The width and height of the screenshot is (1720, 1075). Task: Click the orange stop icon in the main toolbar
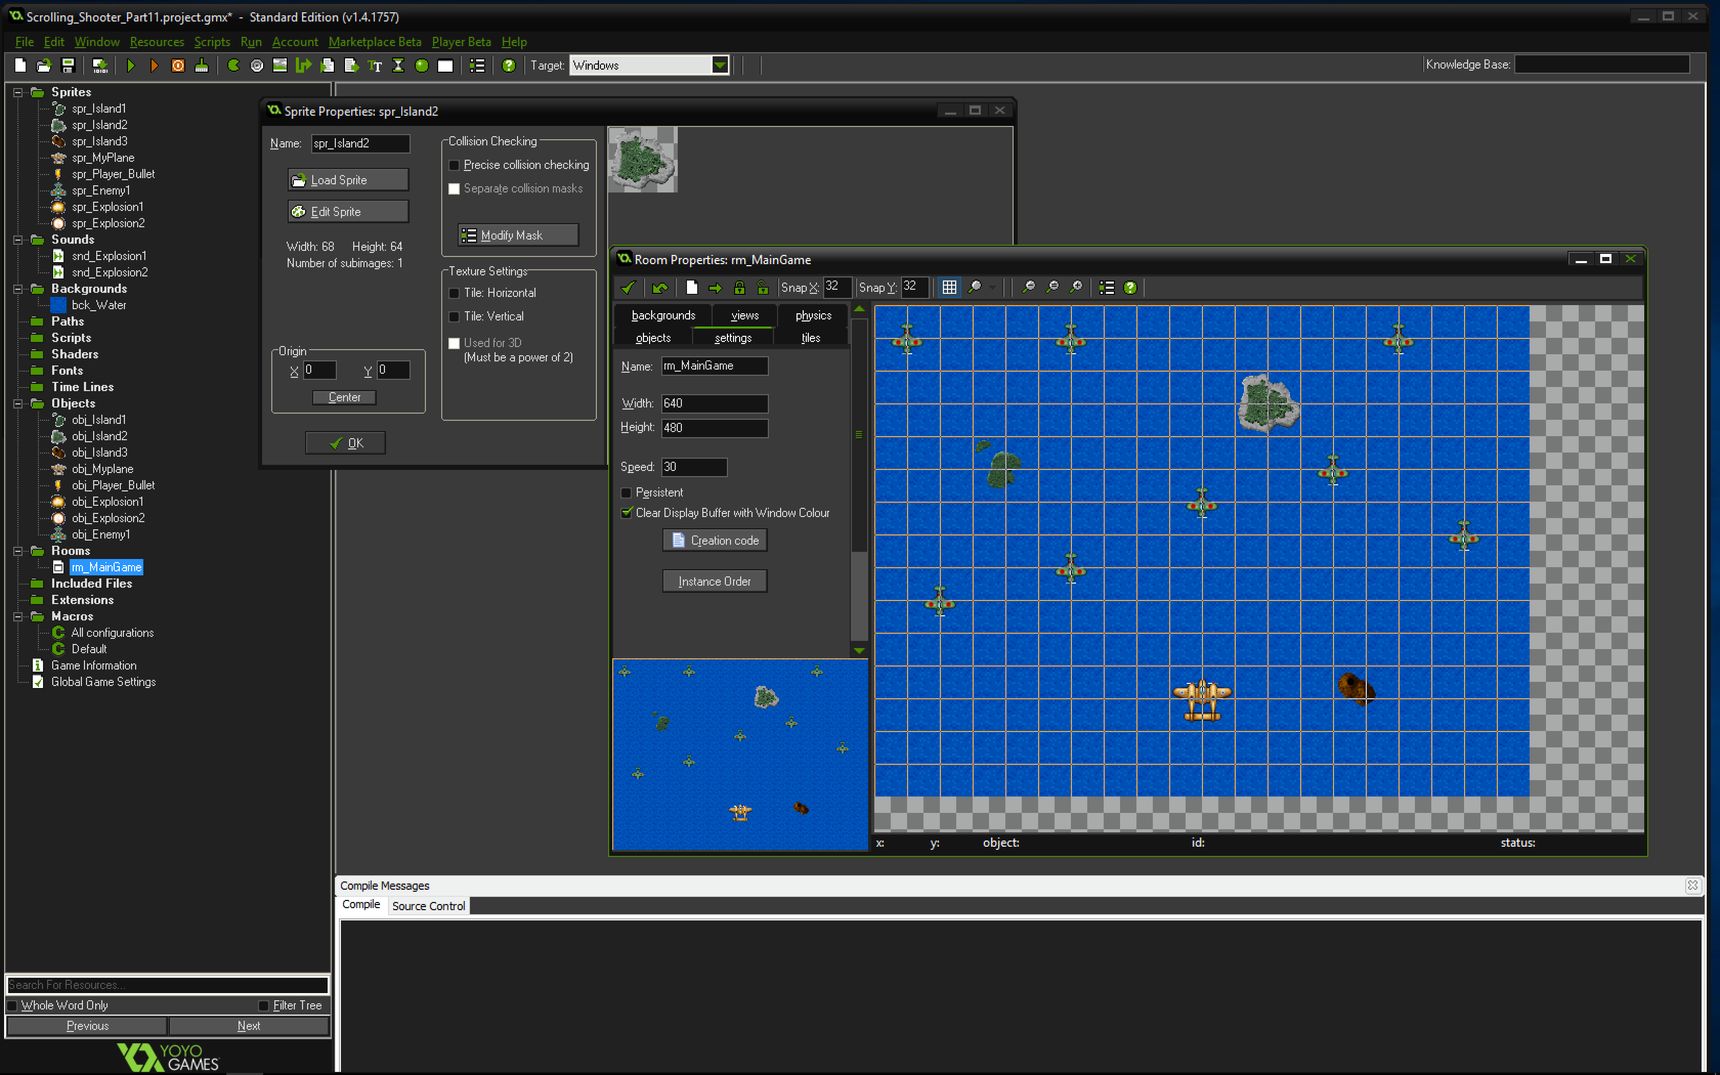[x=178, y=65]
